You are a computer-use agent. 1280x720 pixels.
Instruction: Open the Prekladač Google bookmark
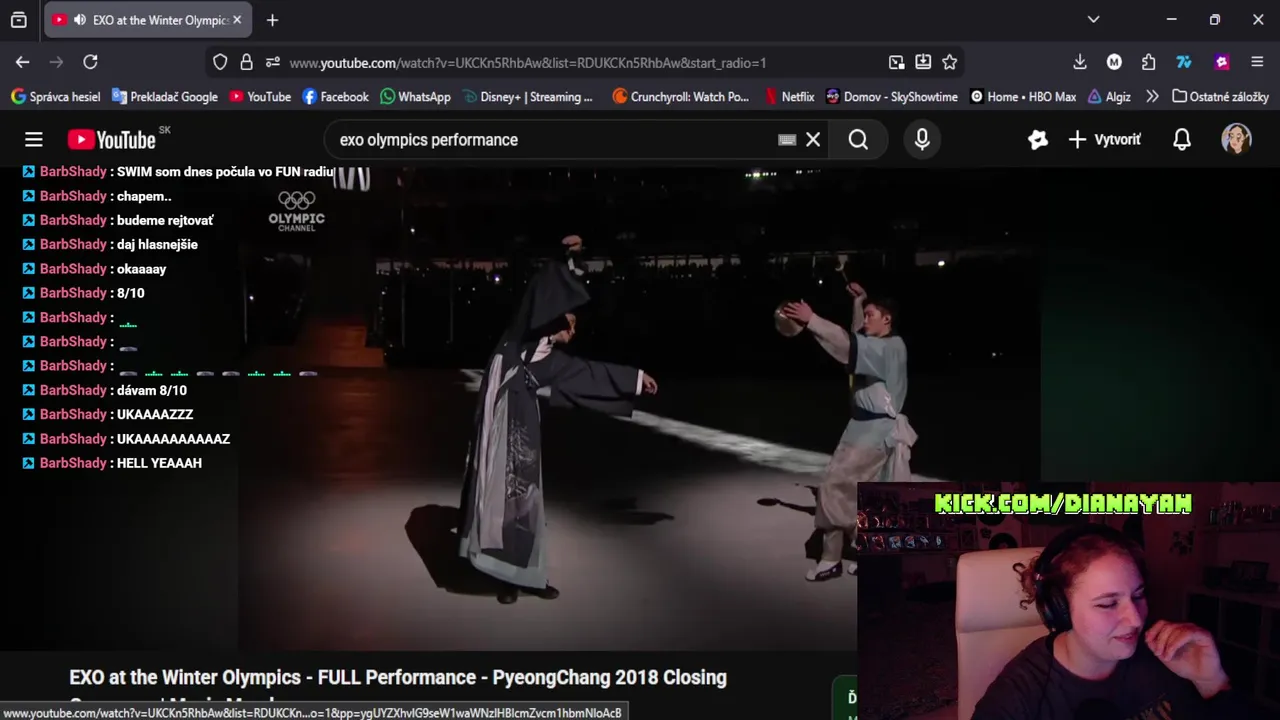point(165,97)
